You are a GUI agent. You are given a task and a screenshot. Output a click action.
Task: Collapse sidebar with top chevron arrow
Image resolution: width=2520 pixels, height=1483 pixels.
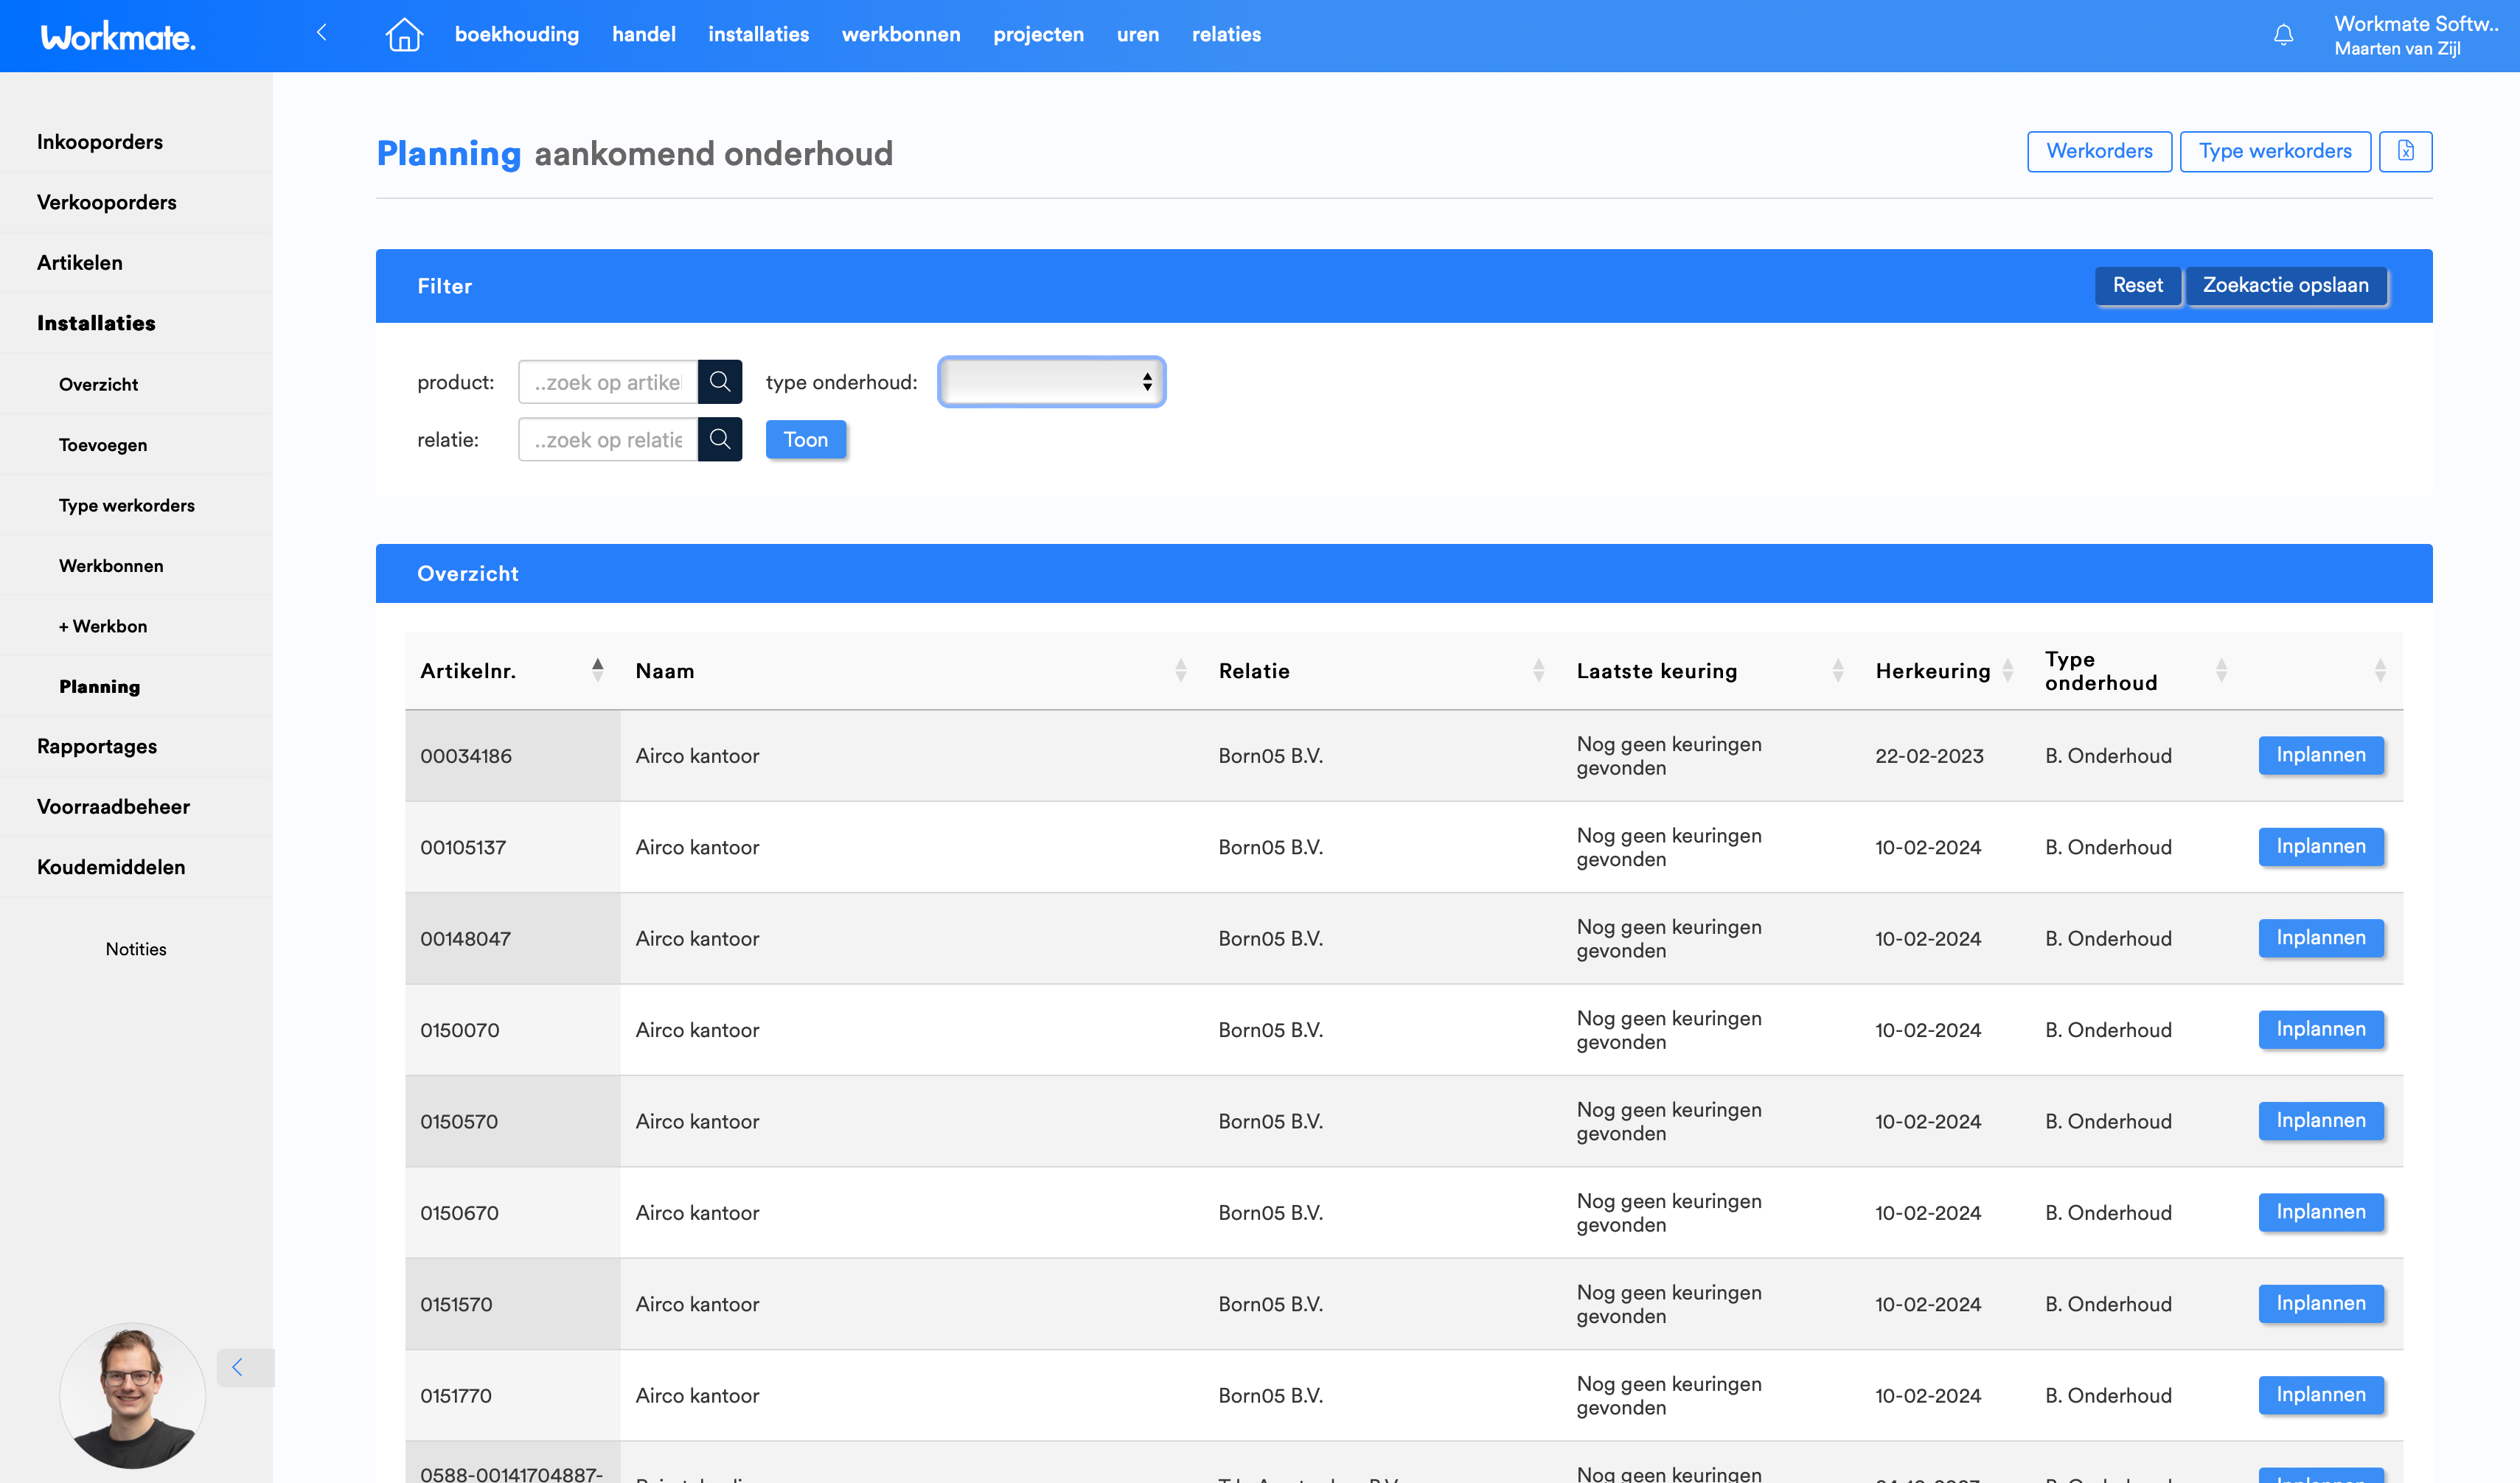click(x=322, y=33)
